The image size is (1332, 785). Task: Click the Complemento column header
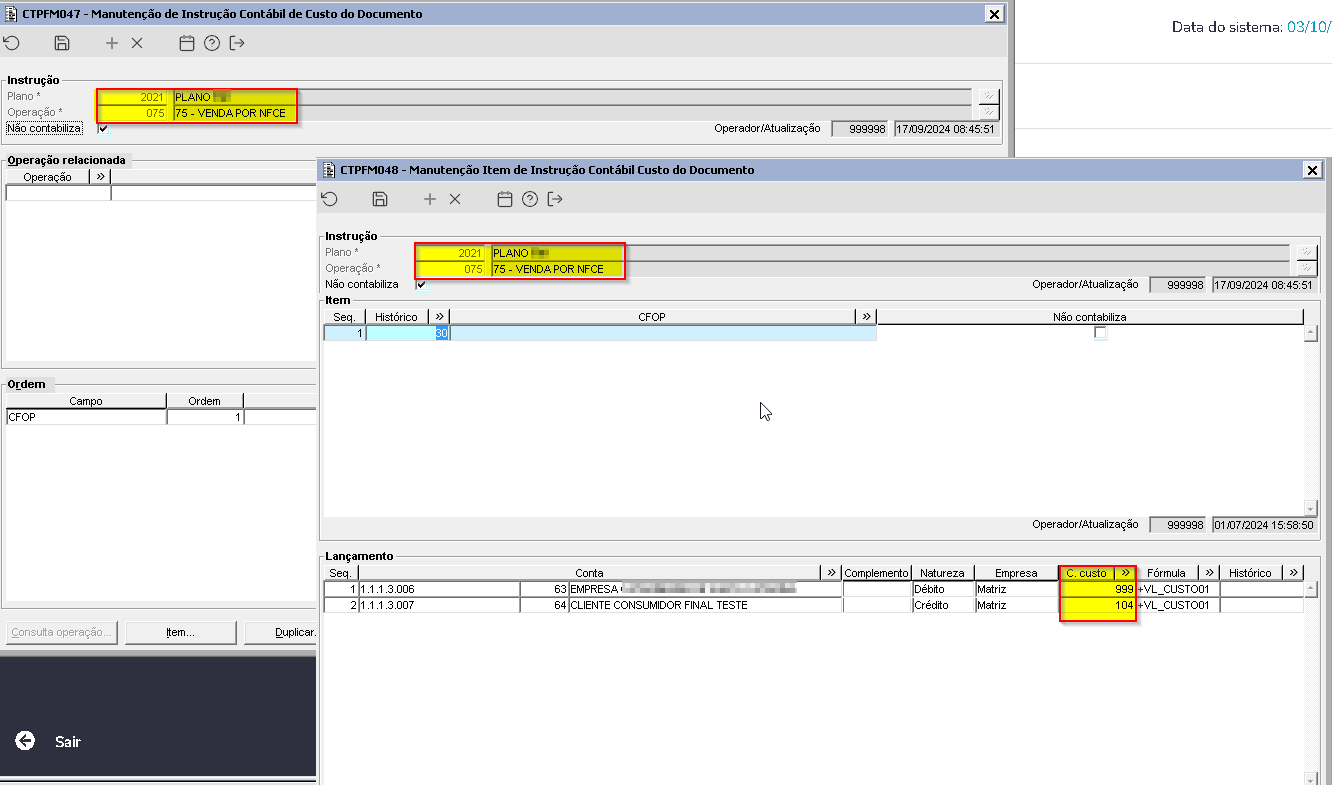point(877,572)
